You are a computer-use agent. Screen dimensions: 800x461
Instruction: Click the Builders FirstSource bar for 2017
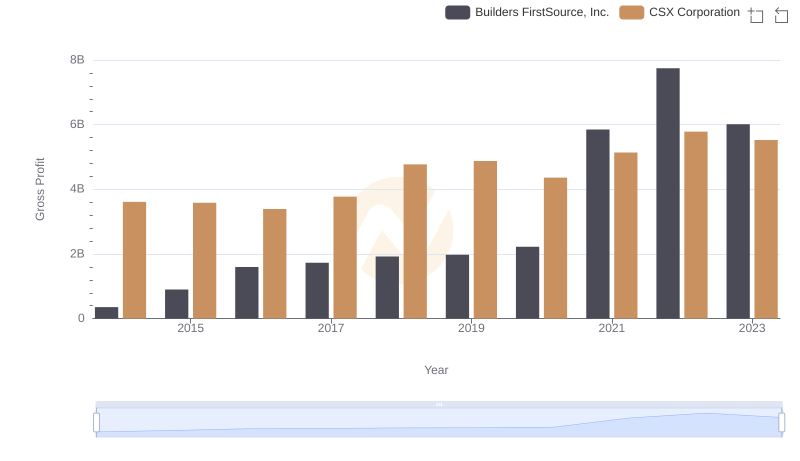[317, 291]
